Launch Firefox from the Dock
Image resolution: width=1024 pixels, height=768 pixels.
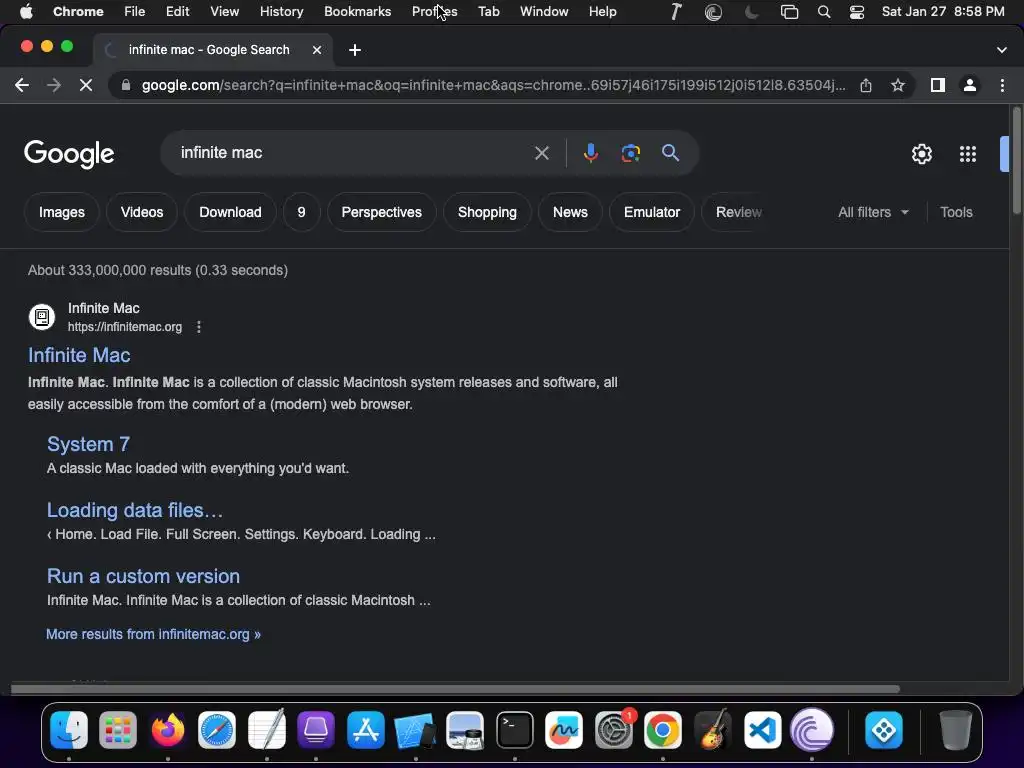[x=168, y=729]
